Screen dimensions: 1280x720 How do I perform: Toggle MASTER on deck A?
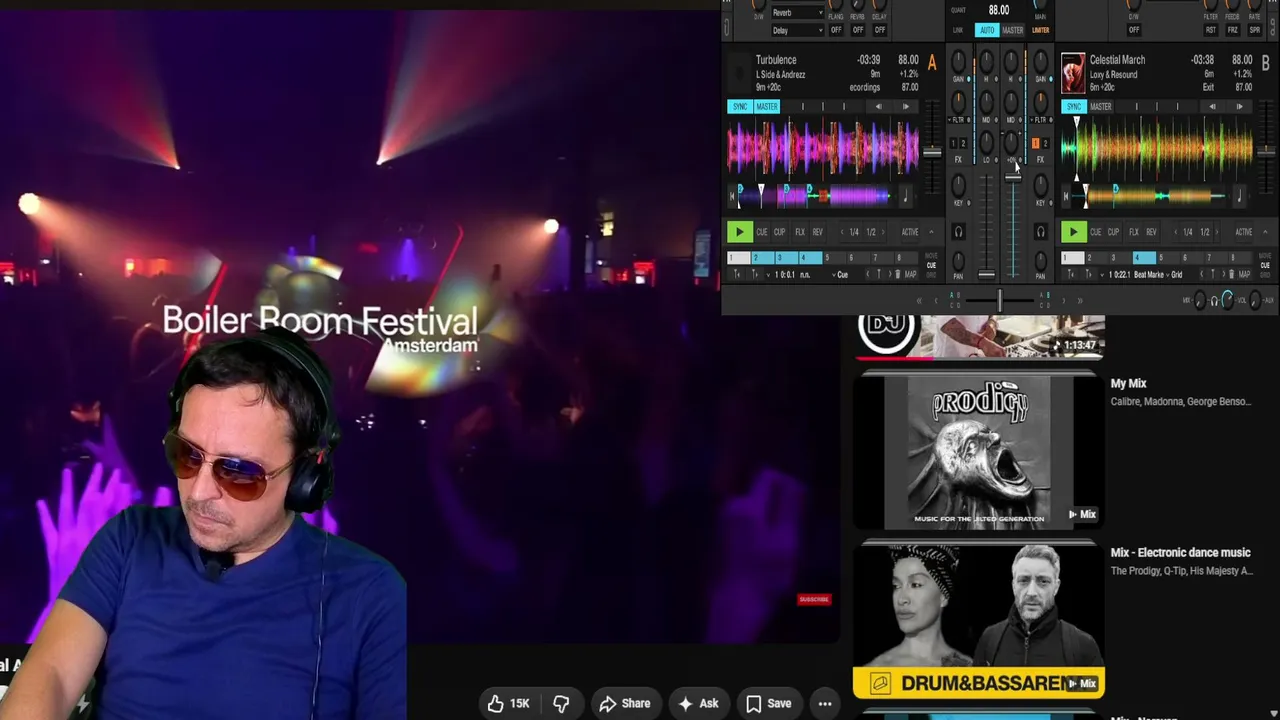(x=767, y=107)
